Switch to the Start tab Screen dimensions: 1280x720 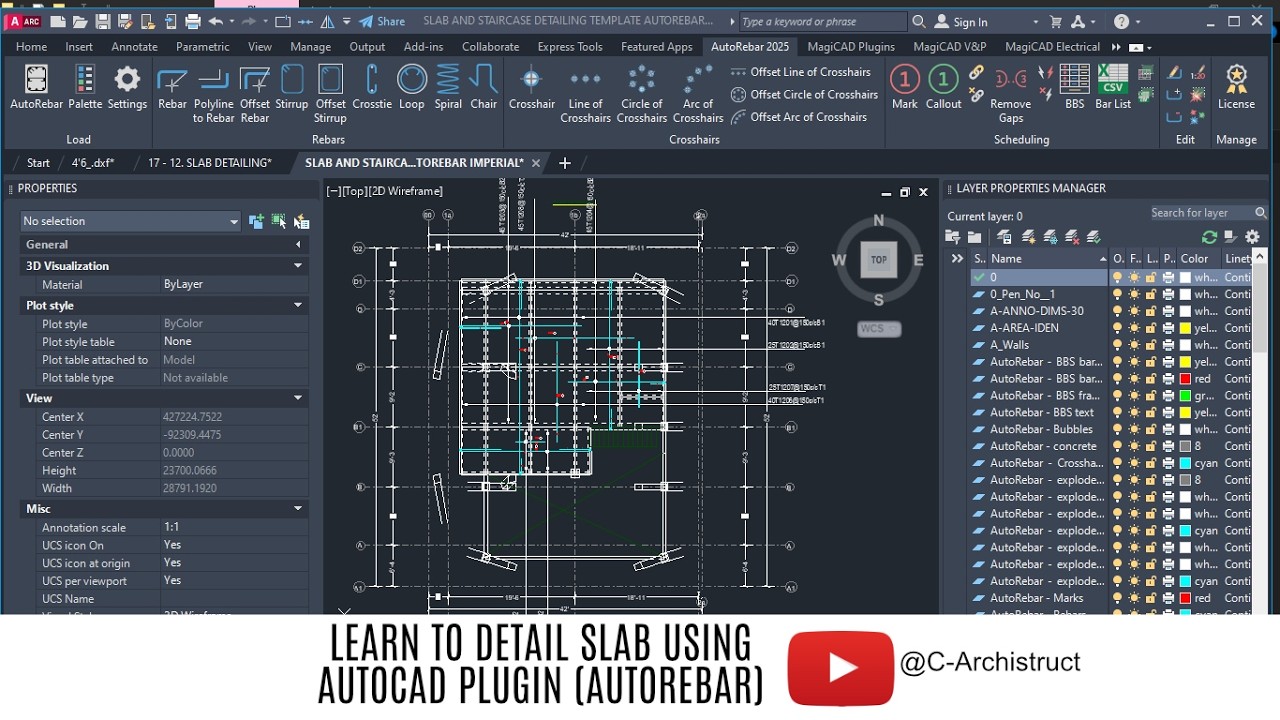(38, 163)
